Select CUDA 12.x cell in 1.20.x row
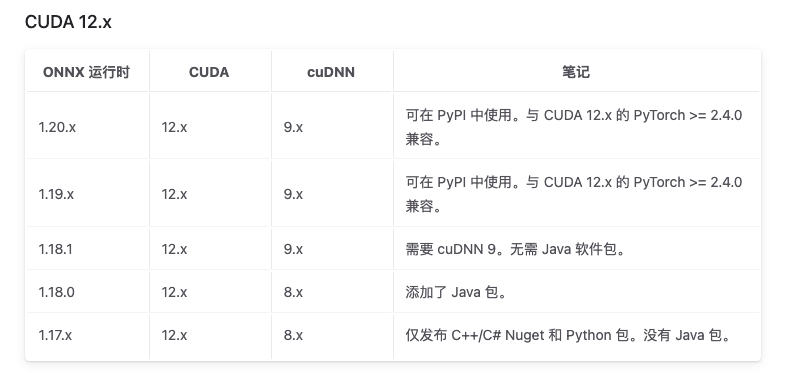 [174, 127]
